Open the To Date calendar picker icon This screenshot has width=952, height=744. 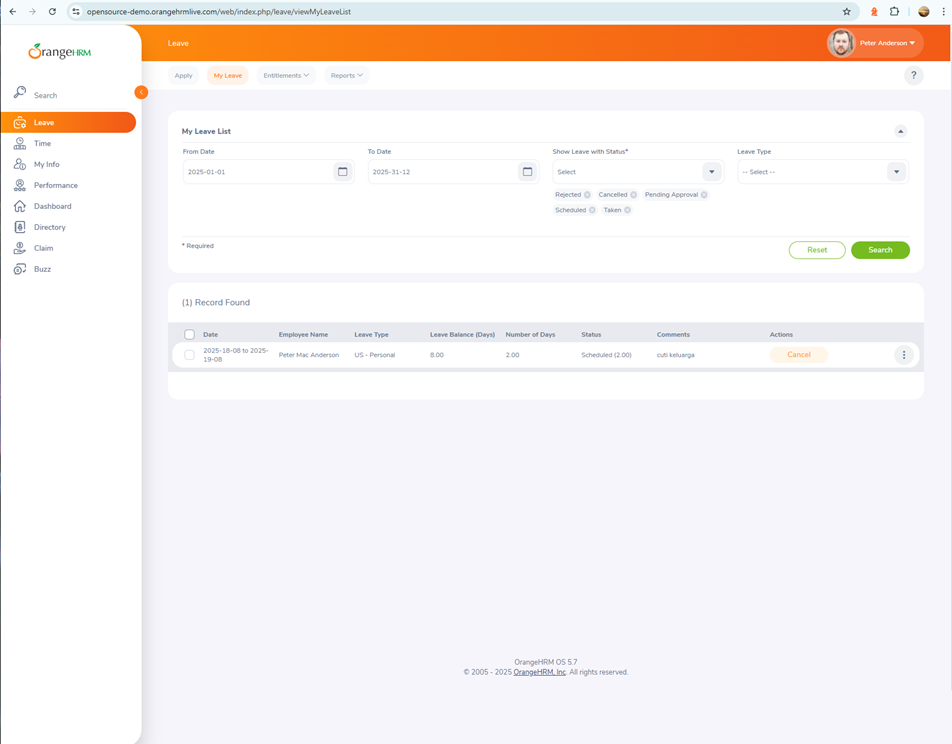[527, 172]
